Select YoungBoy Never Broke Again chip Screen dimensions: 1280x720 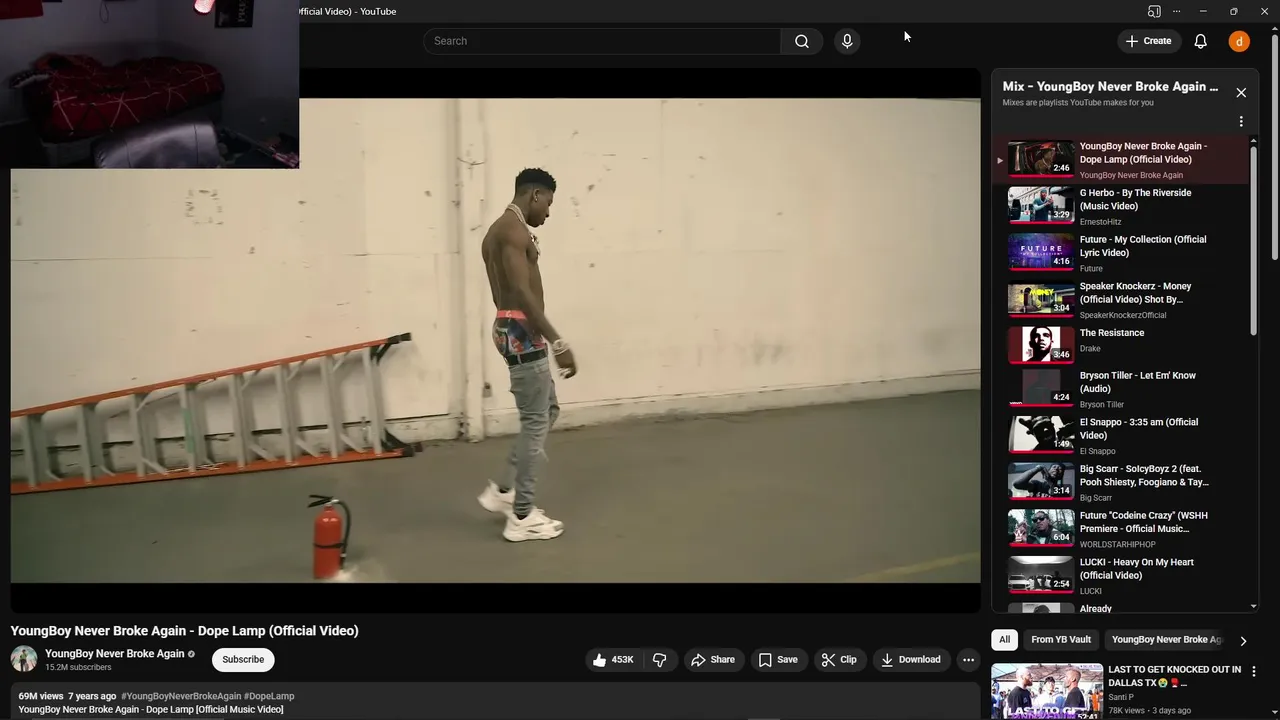point(1166,640)
